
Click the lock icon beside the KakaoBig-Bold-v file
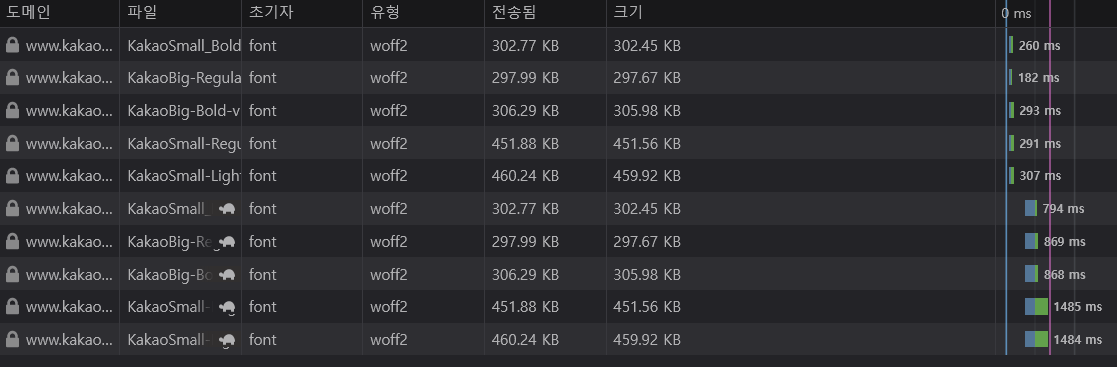click(12, 110)
